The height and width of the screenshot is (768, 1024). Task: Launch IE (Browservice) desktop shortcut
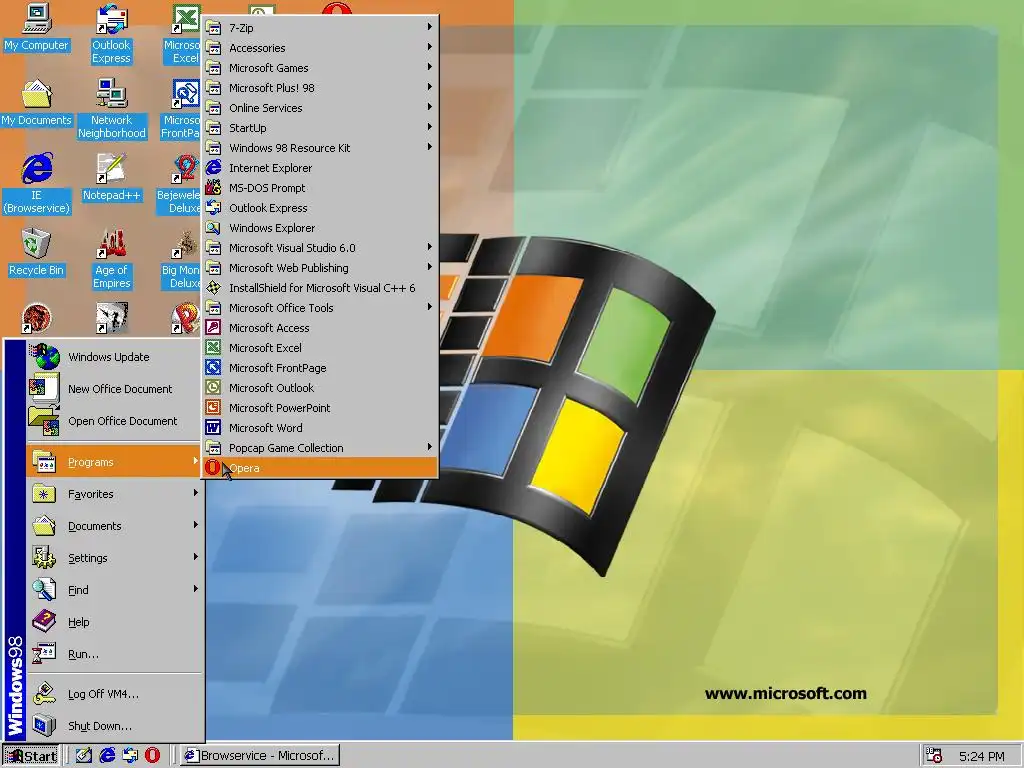(x=36, y=184)
